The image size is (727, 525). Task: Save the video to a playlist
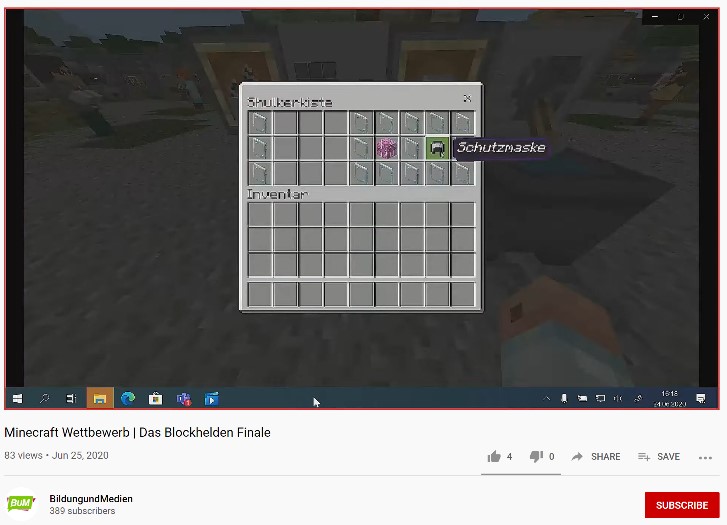tap(659, 457)
